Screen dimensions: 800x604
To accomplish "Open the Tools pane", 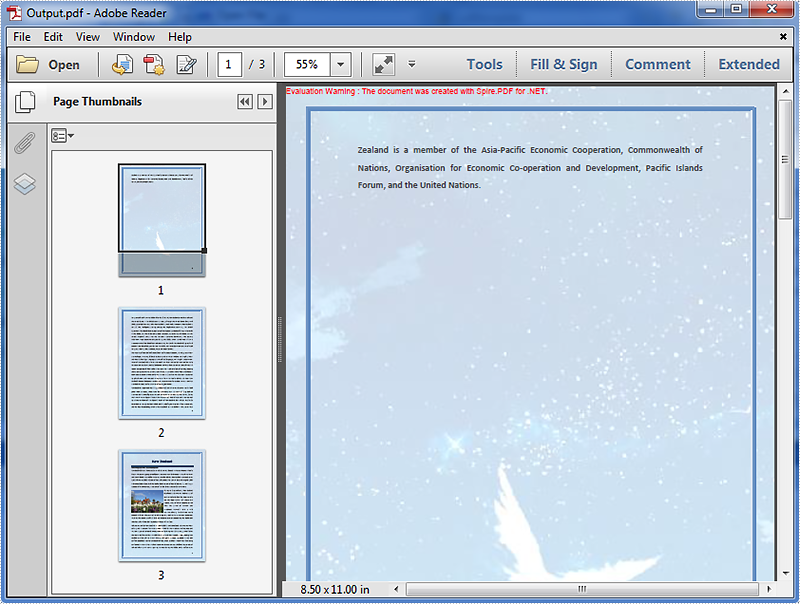I will click(484, 64).
